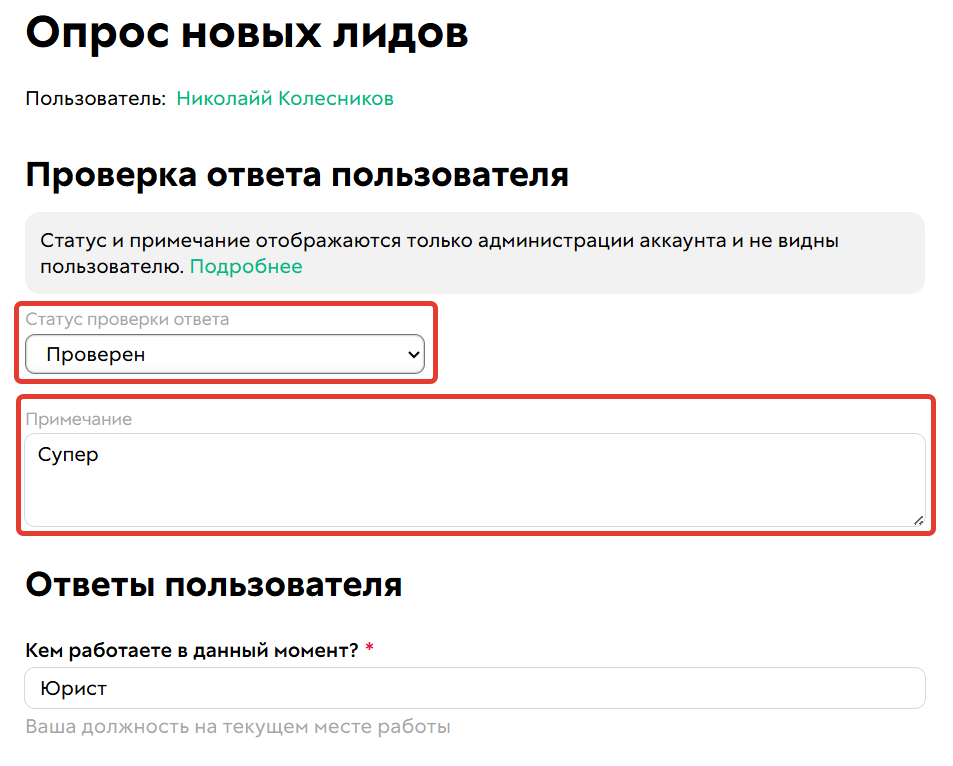The image size is (953, 766).
Task: Click the Подробнее link
Action: point(246,266)
